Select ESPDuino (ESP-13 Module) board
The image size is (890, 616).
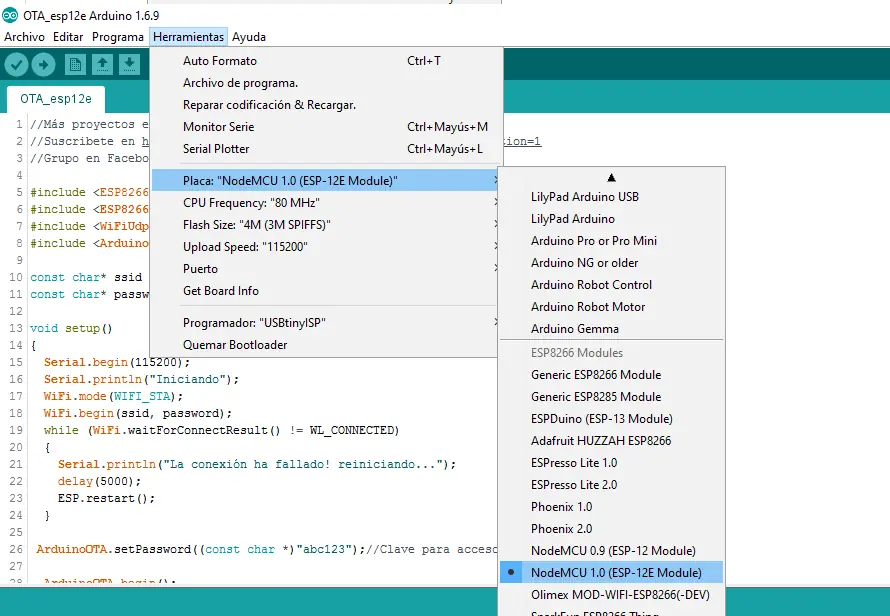pos(611,419)
